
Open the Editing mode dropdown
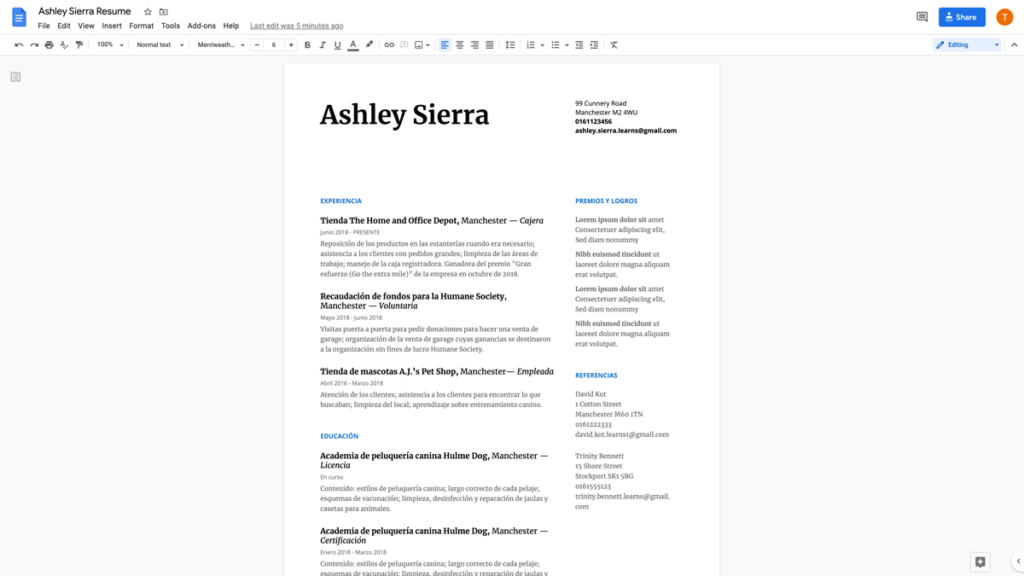click(966, 45)
